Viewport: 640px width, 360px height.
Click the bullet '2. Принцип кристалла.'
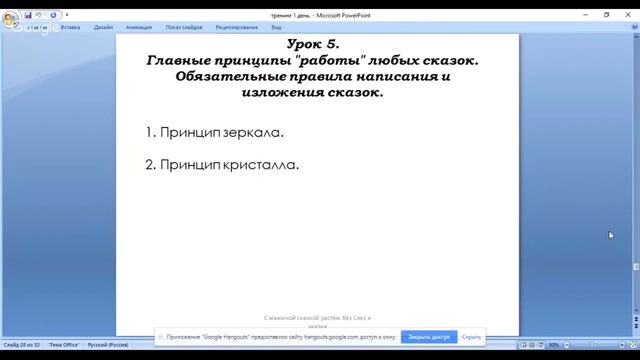pos(222,164)
